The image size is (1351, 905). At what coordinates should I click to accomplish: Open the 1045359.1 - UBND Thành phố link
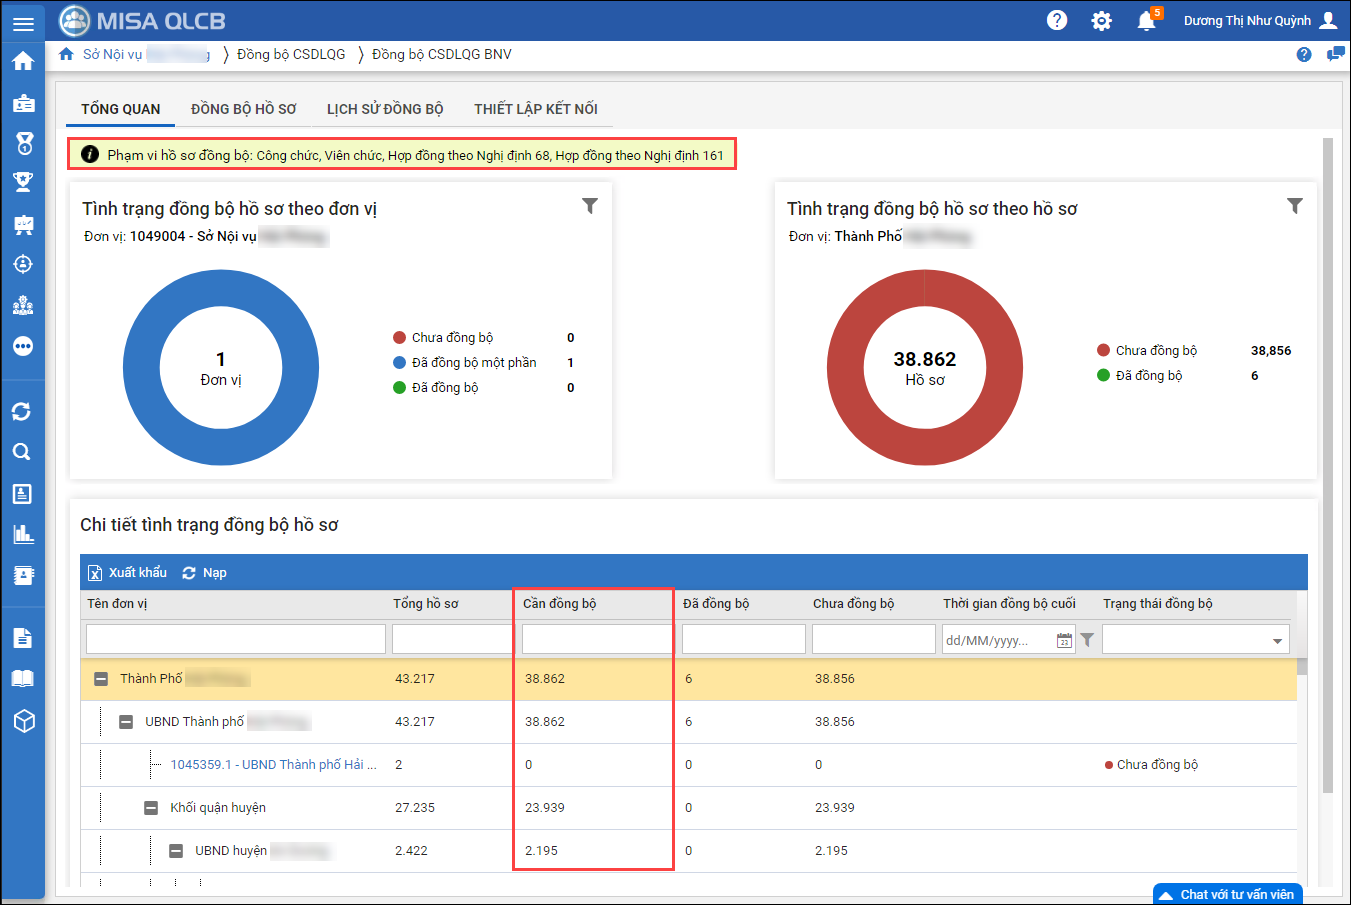pyautogui.click(x=273, y=765)
